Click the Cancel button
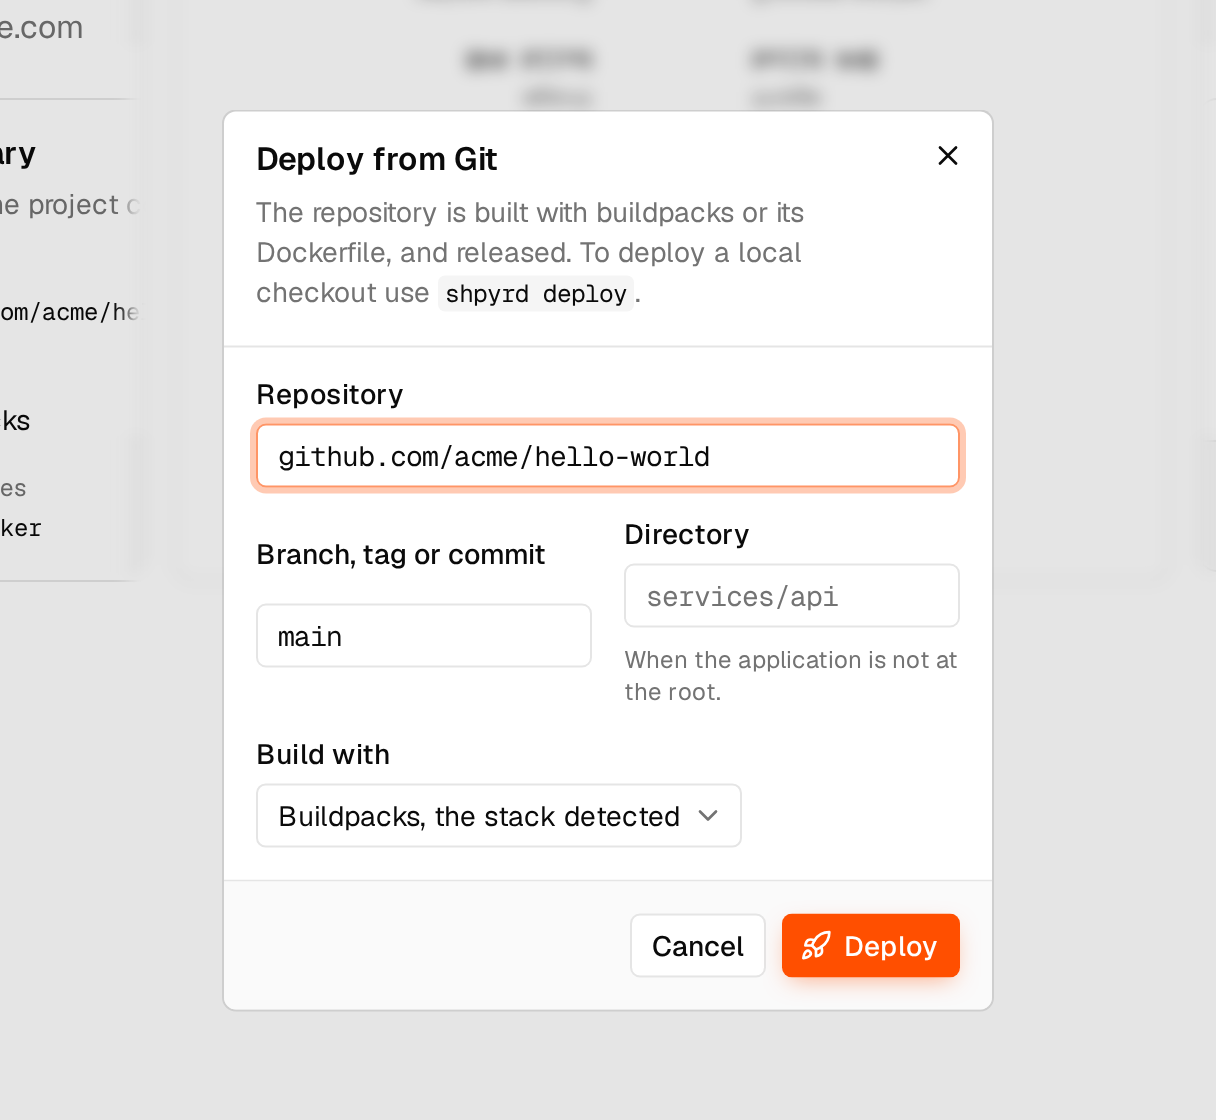1216x1120 pixels. (x=698, y=945)
